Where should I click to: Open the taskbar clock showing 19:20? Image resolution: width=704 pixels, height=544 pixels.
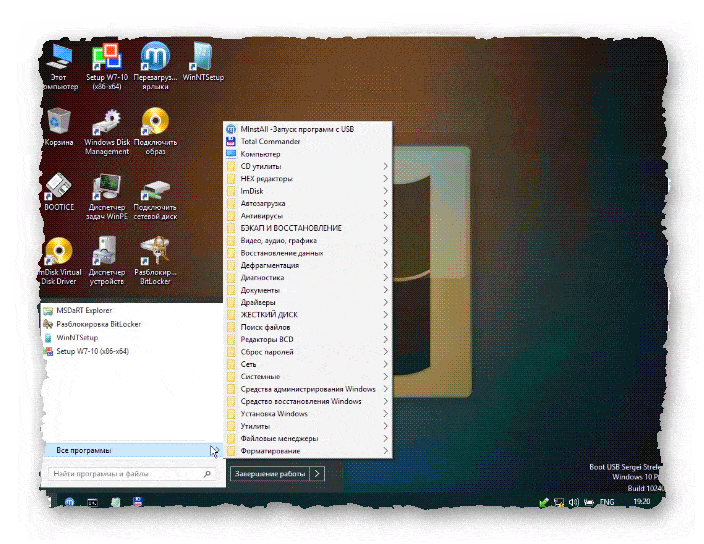point(642,501)
